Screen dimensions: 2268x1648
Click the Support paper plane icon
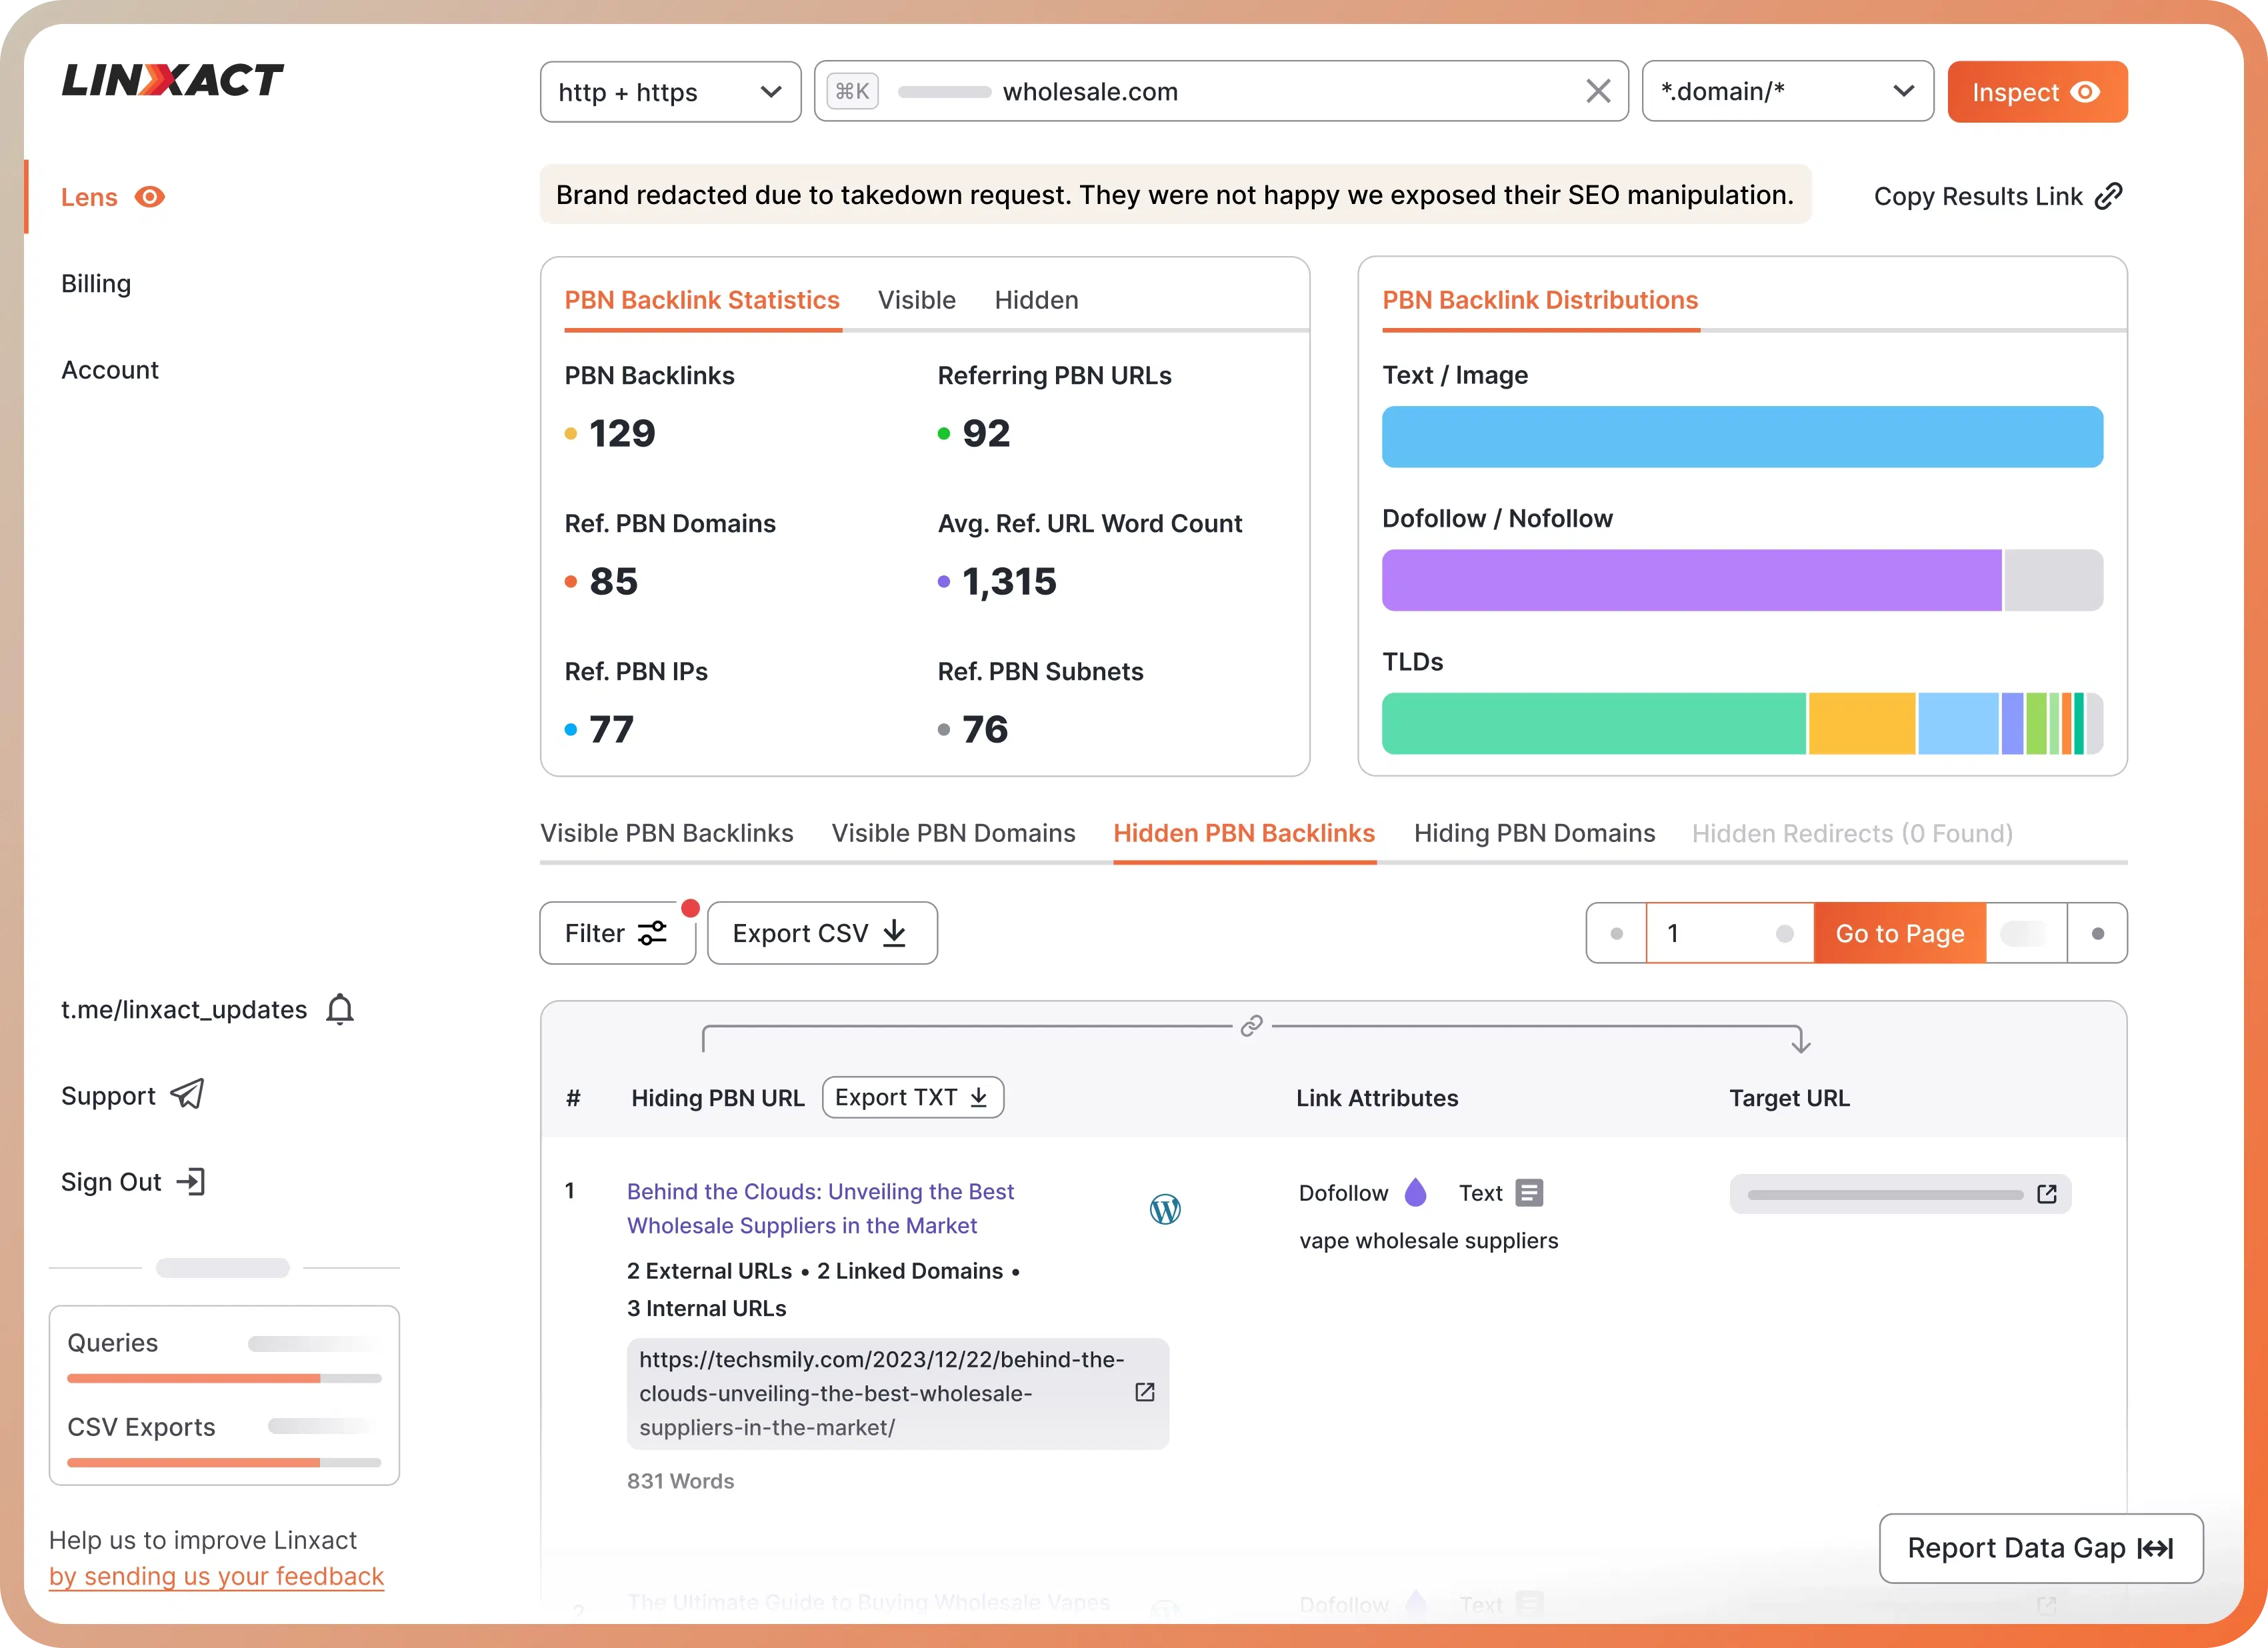[187, 1095]
